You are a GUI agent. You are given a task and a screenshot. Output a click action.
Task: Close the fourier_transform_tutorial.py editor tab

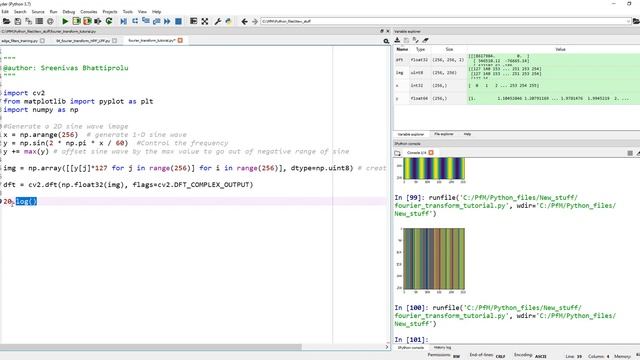point(180,40)
